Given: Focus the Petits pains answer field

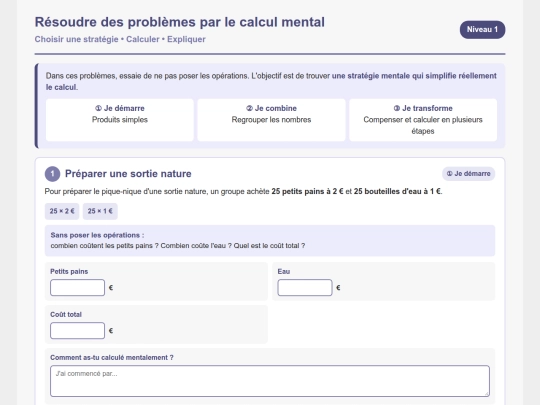Looking at the screenshot, I should coord(77,288).
